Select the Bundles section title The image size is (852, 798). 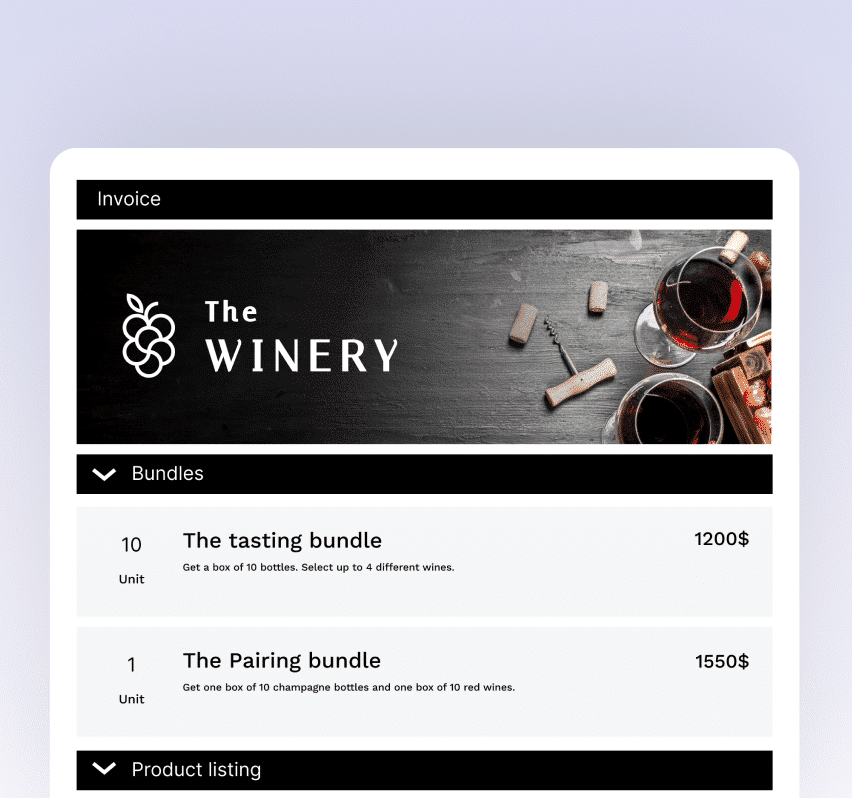click(x=167, y=474)
